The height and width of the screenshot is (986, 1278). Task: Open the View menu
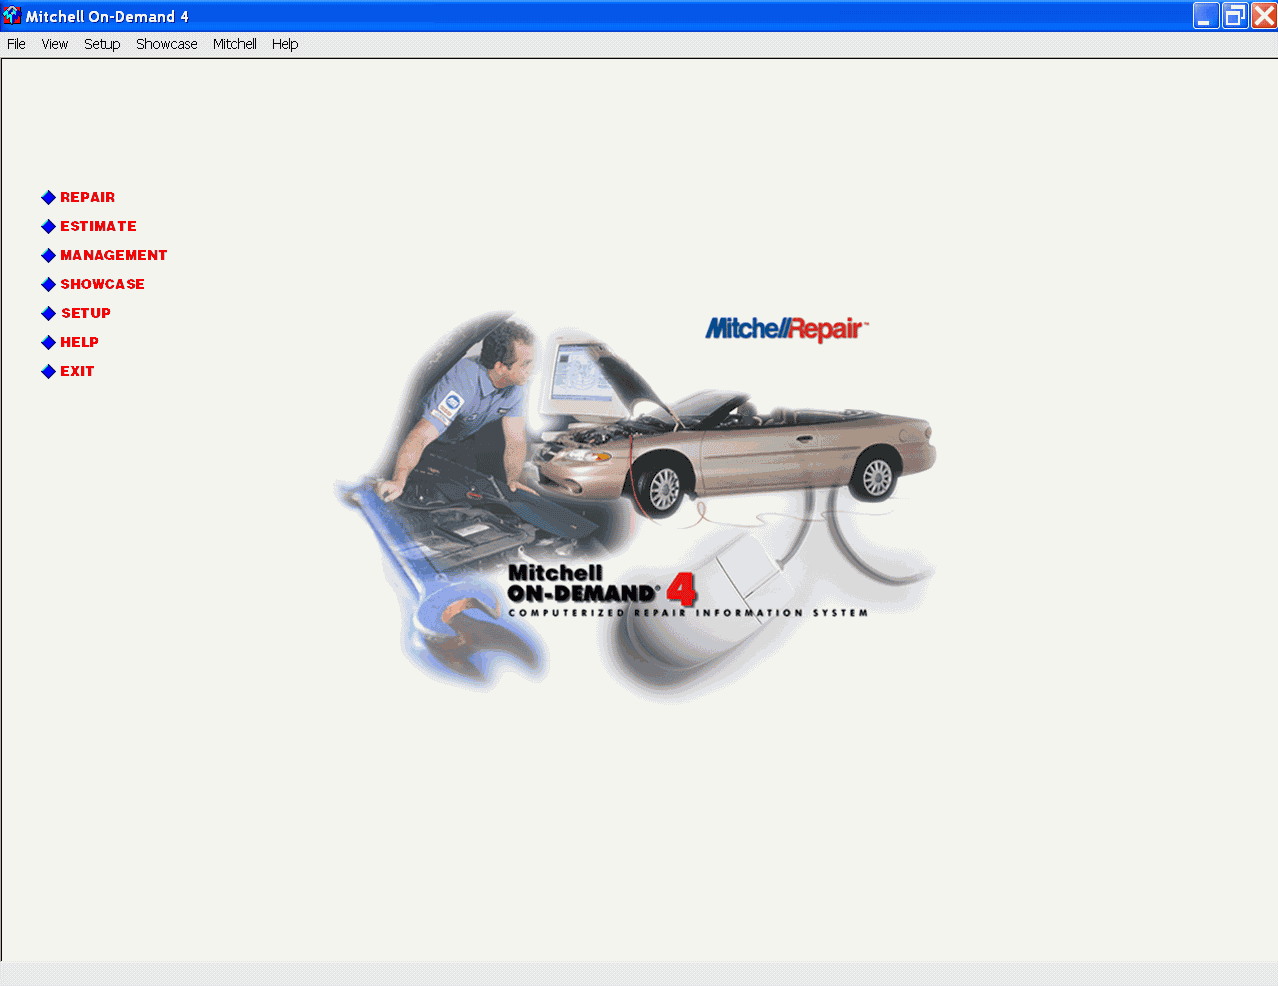coord(55,44)
